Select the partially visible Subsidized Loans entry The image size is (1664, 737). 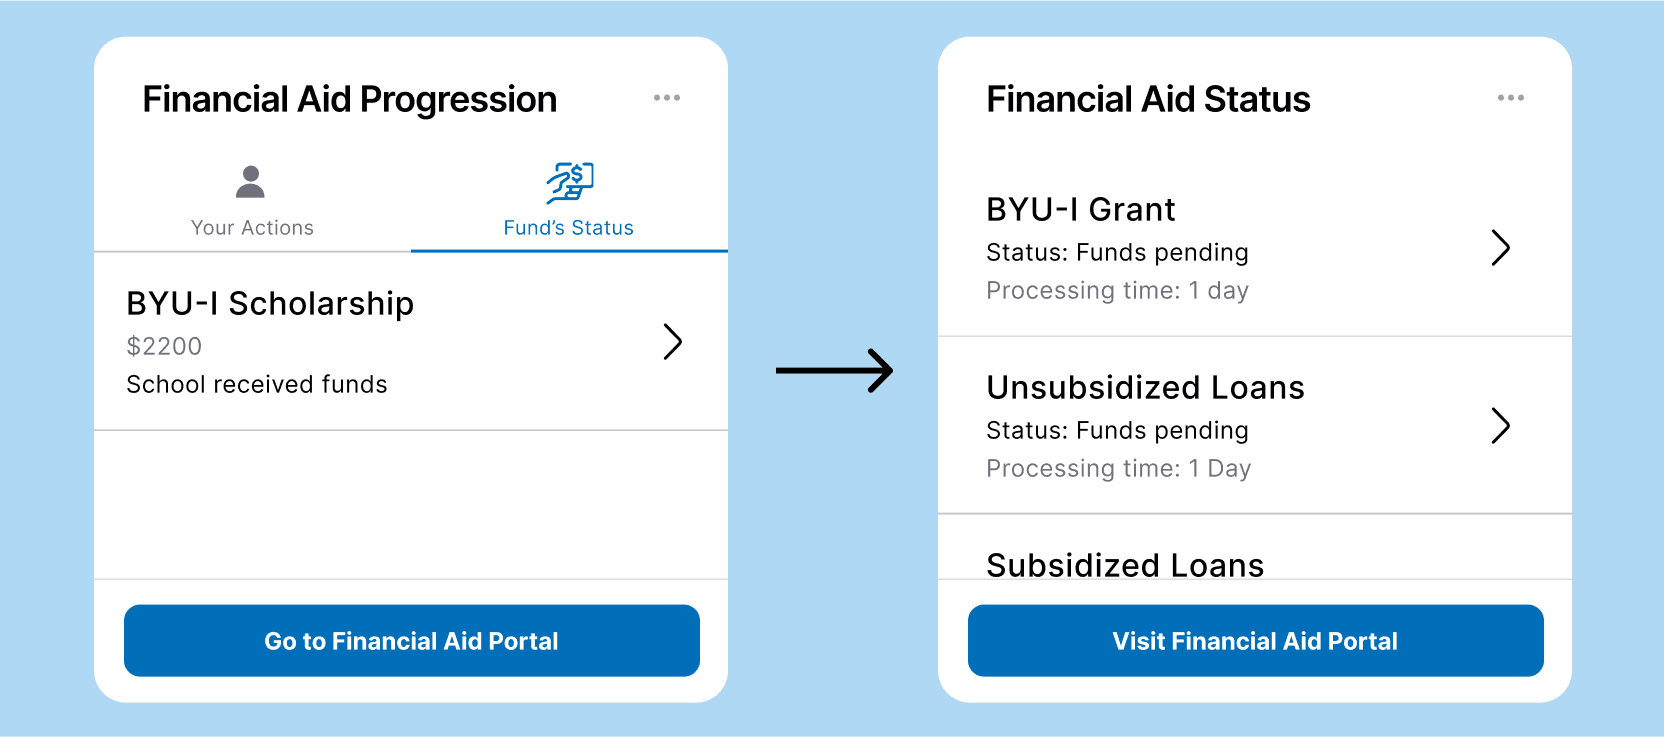tap(1125, 564)
